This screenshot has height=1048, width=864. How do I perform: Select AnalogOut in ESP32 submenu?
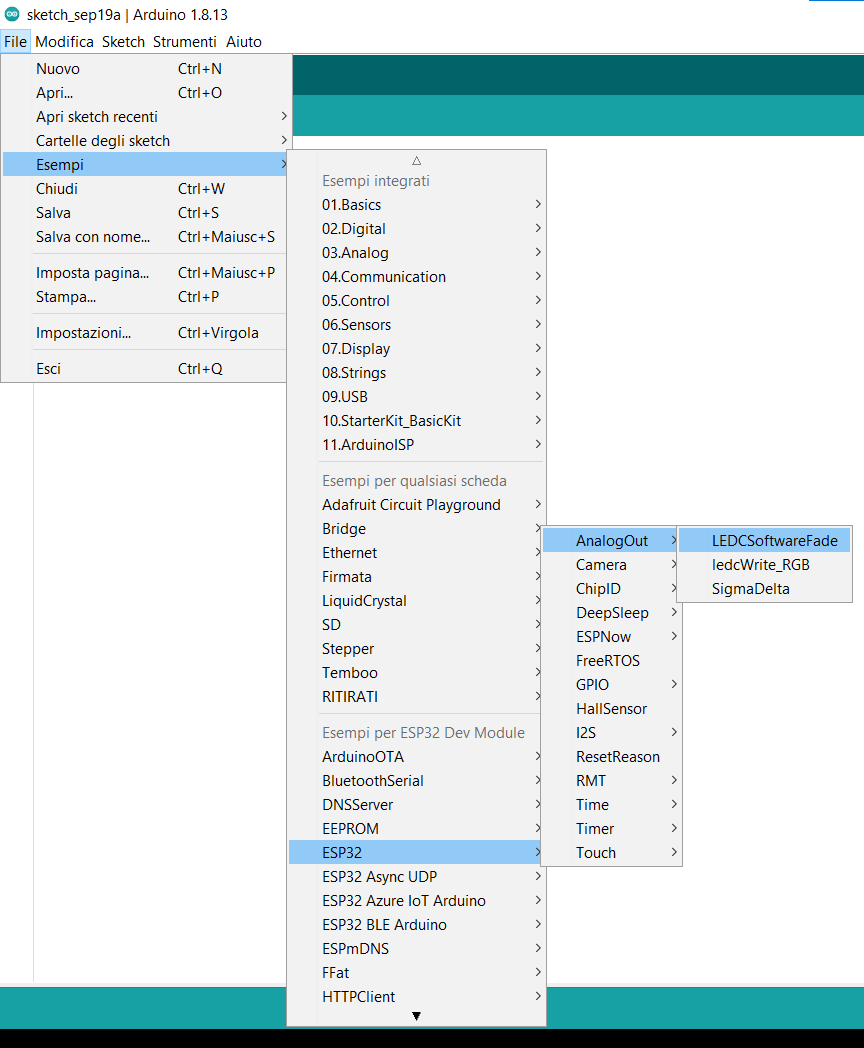point(611,541)
